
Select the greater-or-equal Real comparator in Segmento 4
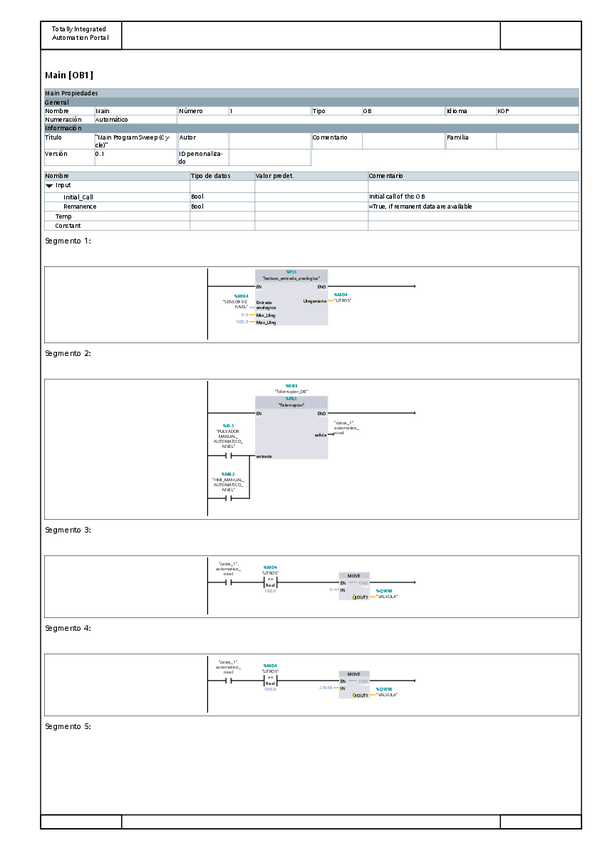(x=270, y=681)
